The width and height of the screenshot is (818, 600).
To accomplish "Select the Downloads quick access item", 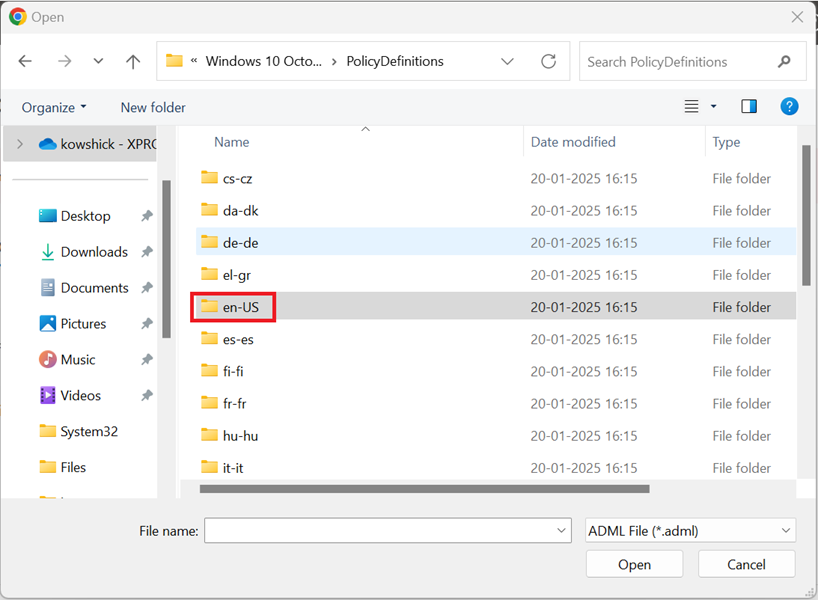I will tap(93, 252).
